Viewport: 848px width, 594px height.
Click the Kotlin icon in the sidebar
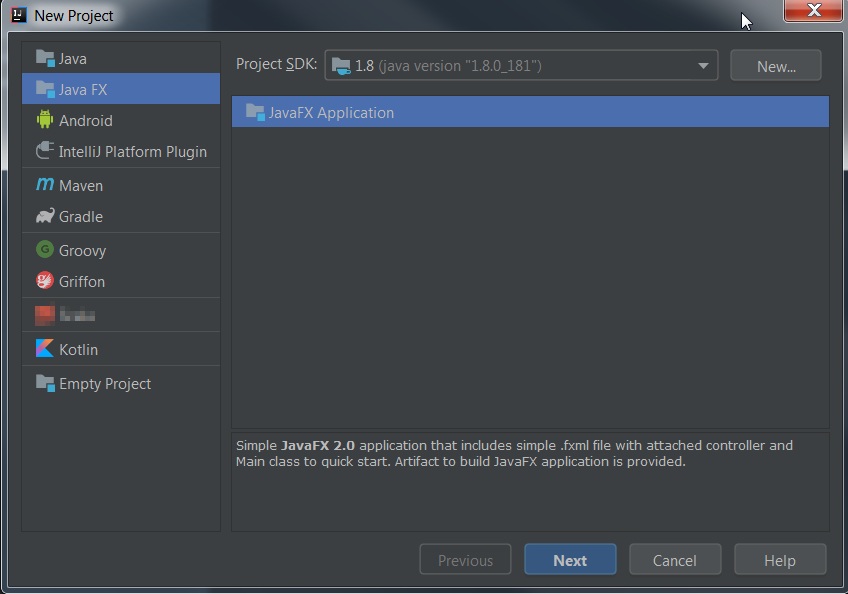(45, 348)
